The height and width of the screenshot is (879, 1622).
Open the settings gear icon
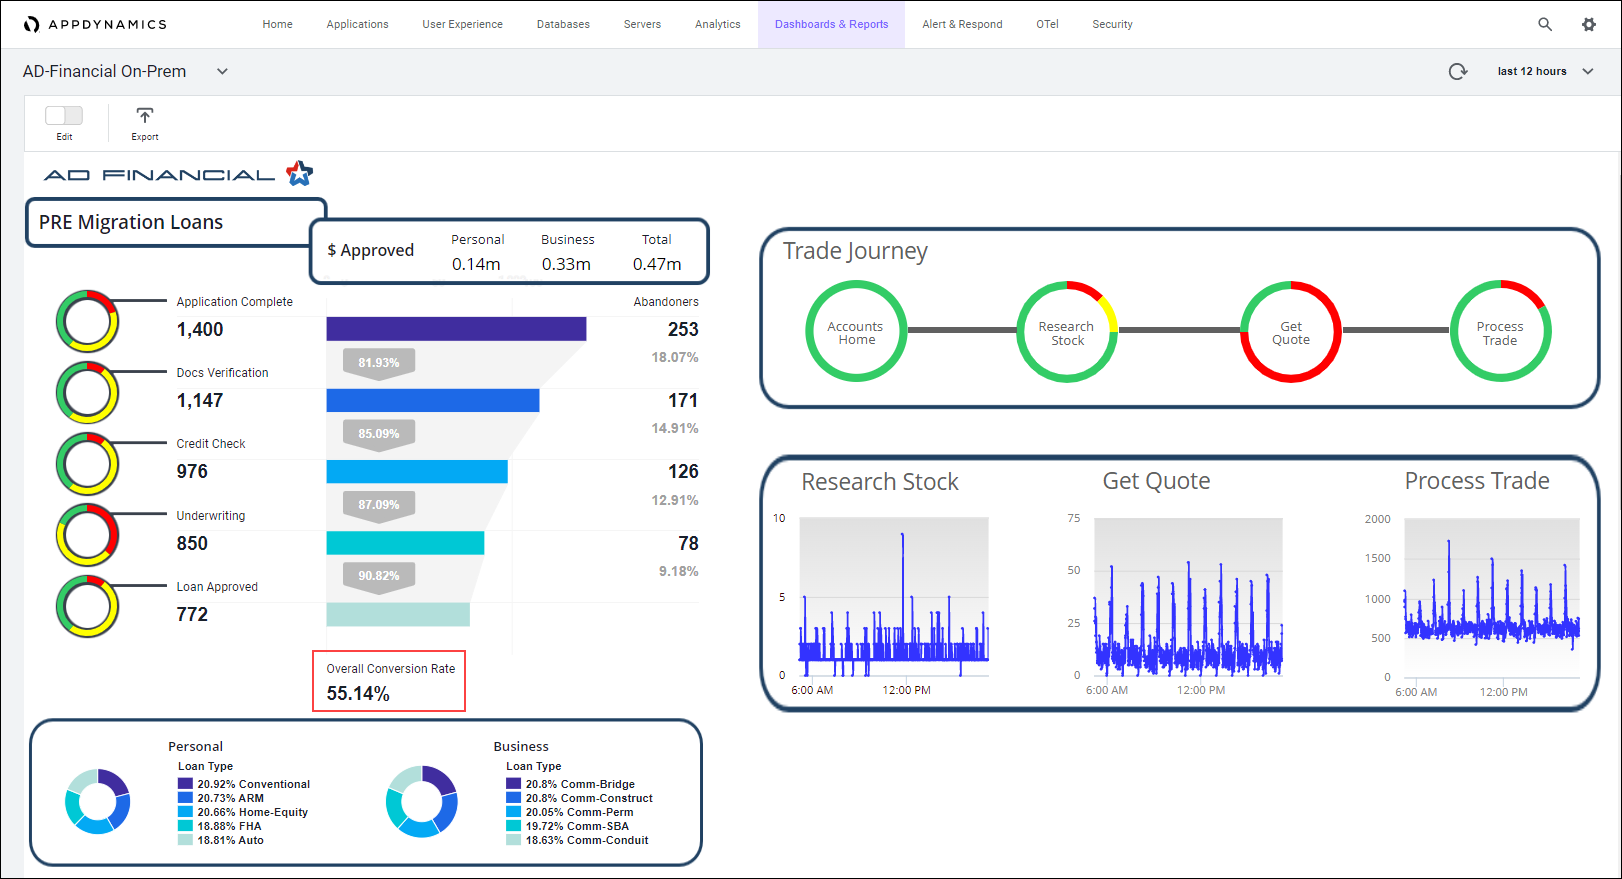(1589, 24)
